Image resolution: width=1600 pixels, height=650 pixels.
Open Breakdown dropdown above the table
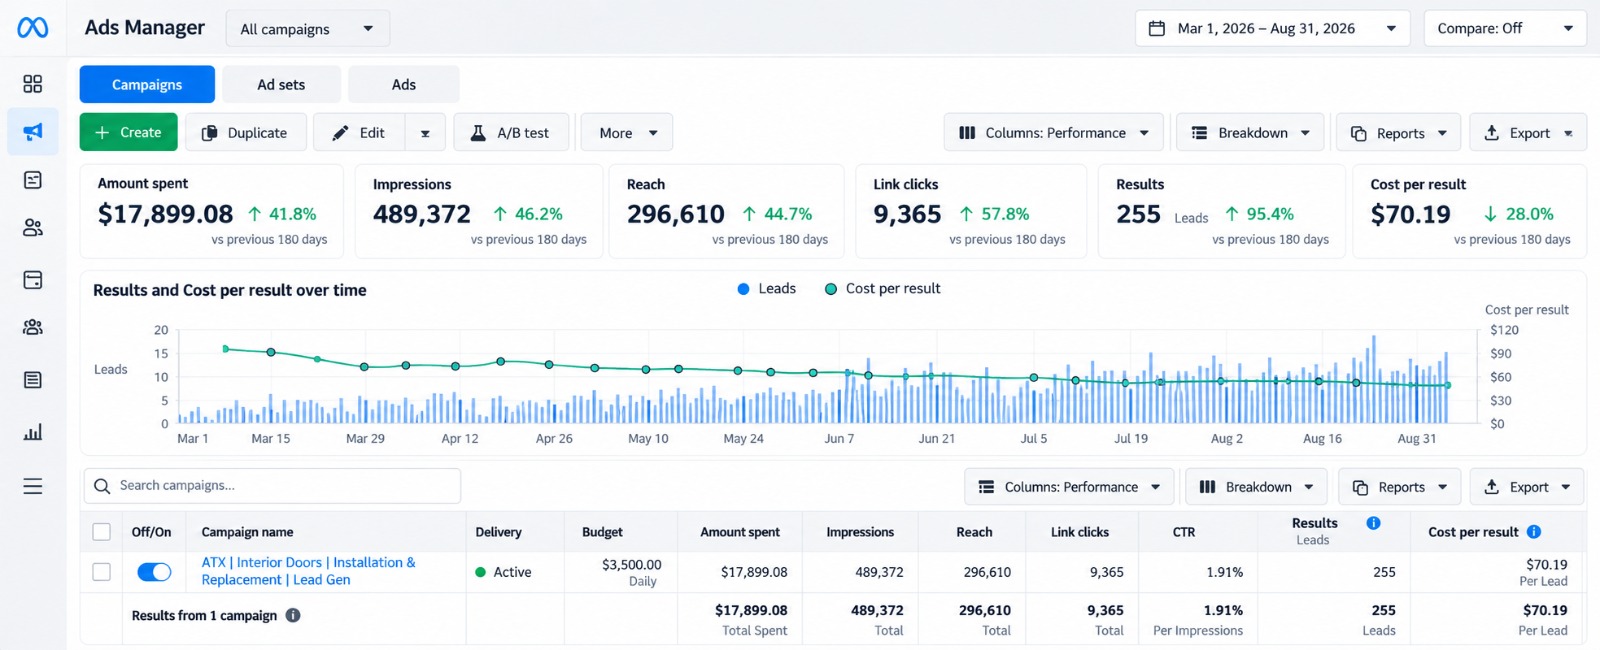(x=1256, y=487)
